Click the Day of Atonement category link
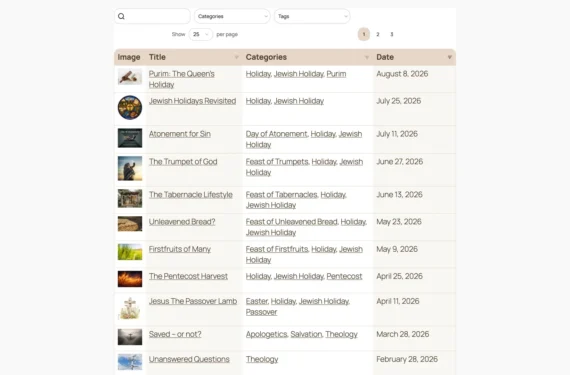Screen dimensions: 570x375 tap(276, 134)
